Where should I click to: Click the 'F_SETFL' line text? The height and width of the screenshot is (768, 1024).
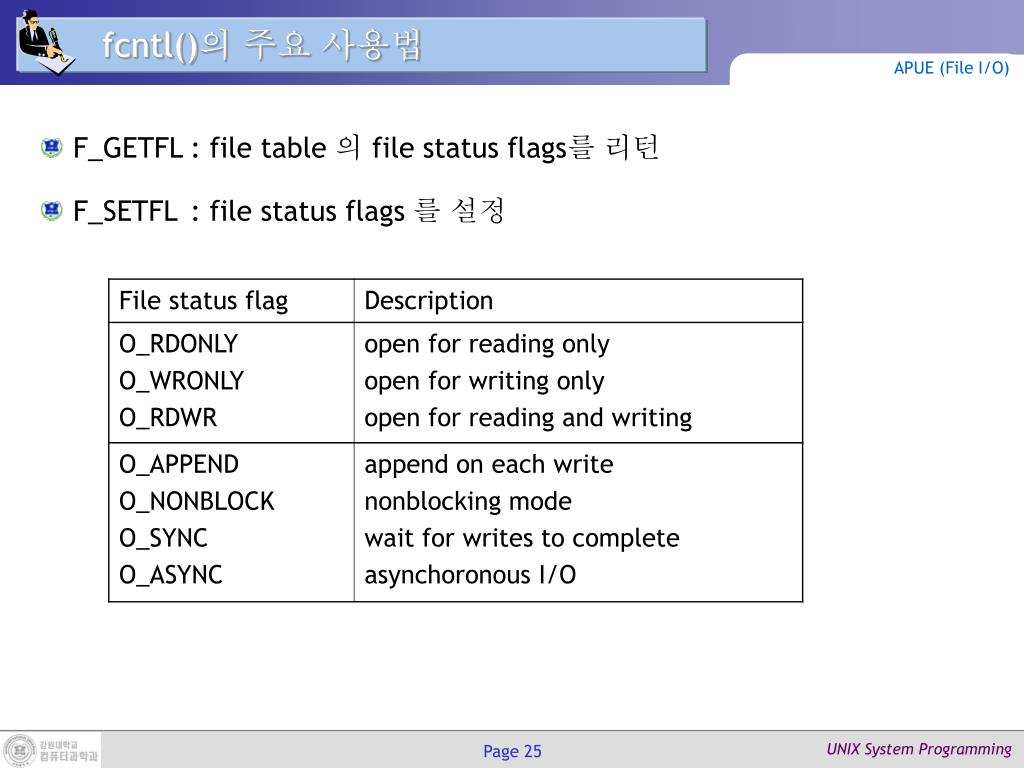pos(288,210)
